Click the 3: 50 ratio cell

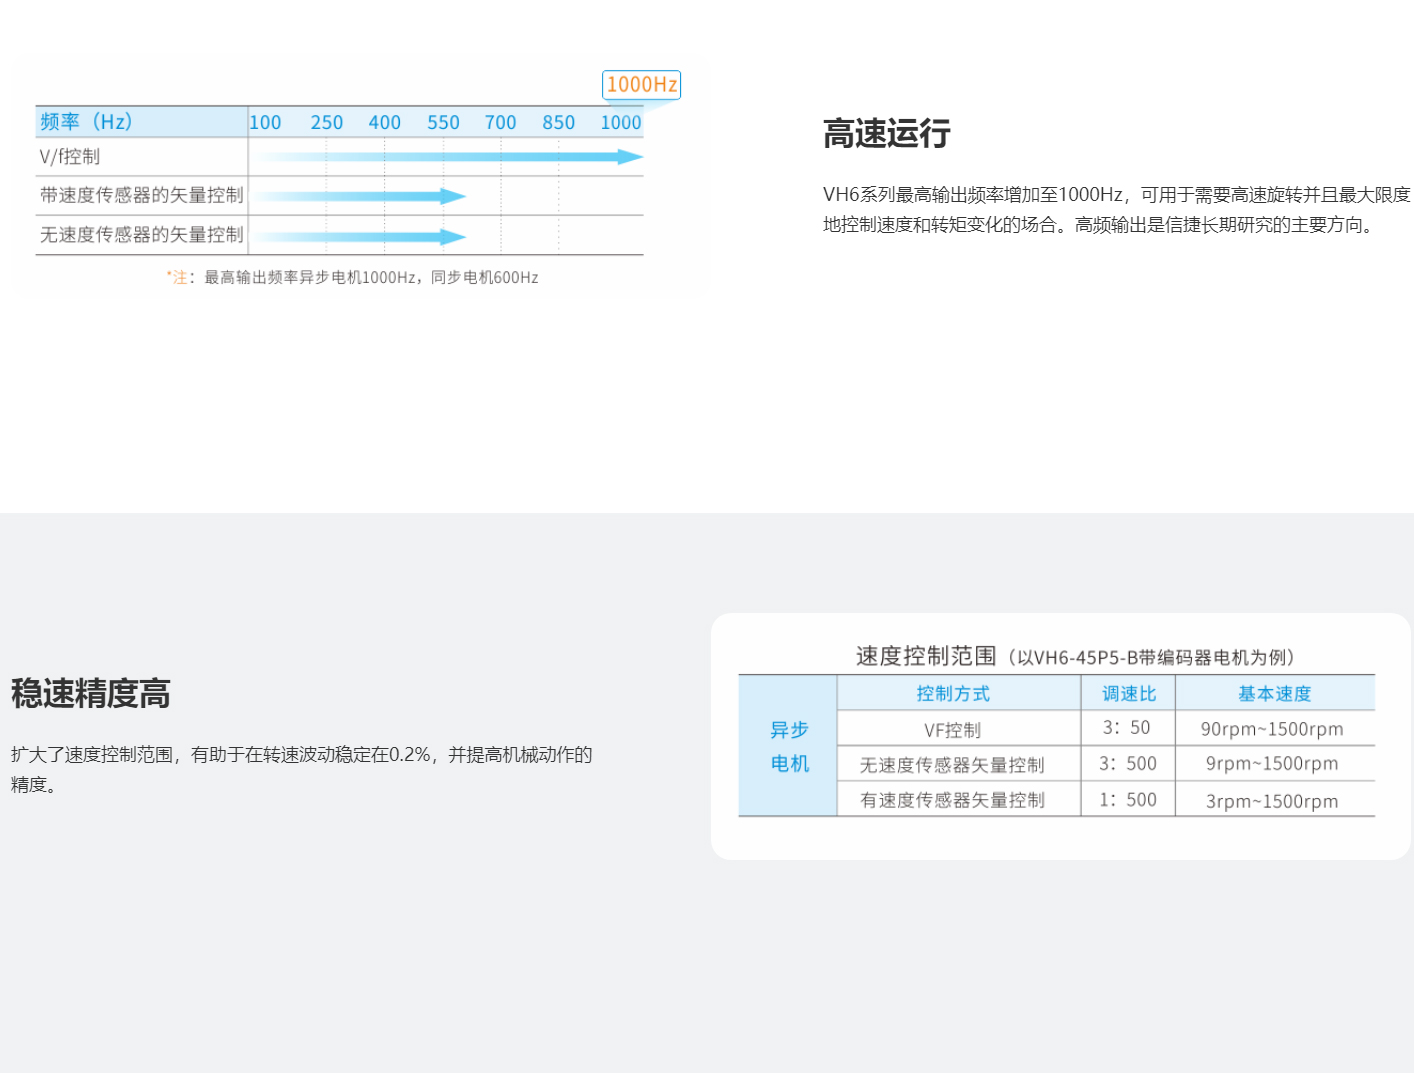tap(1127, 728)
